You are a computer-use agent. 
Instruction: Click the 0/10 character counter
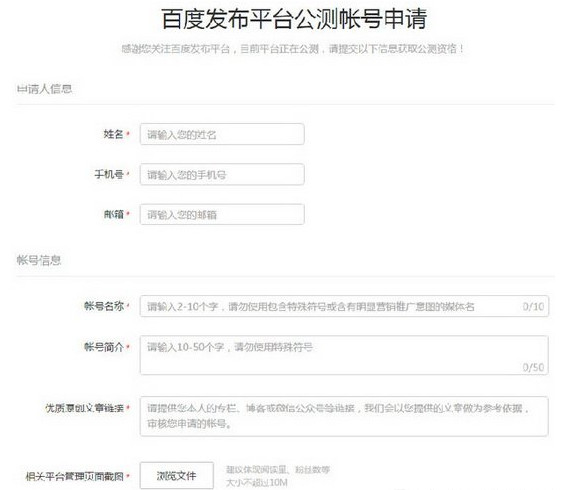click(533, 307)
